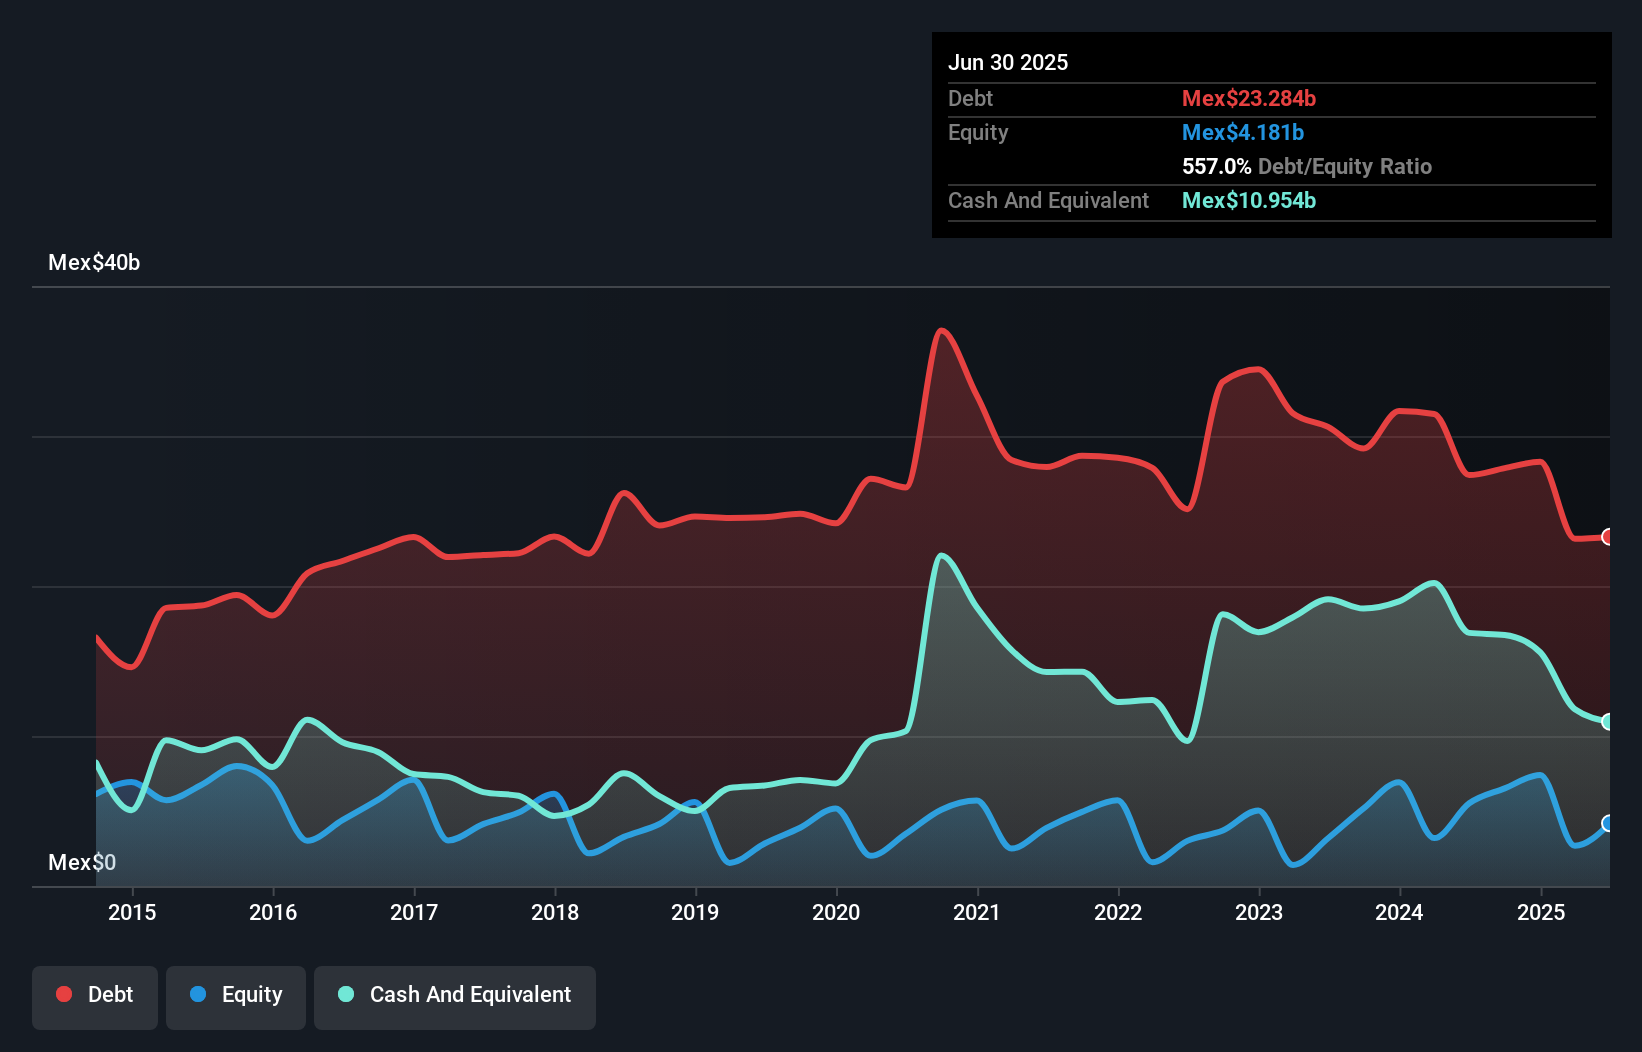
Task: Click the 557.0% Debt/Equity Ratio text
Action: click(x=1307, y=166)
